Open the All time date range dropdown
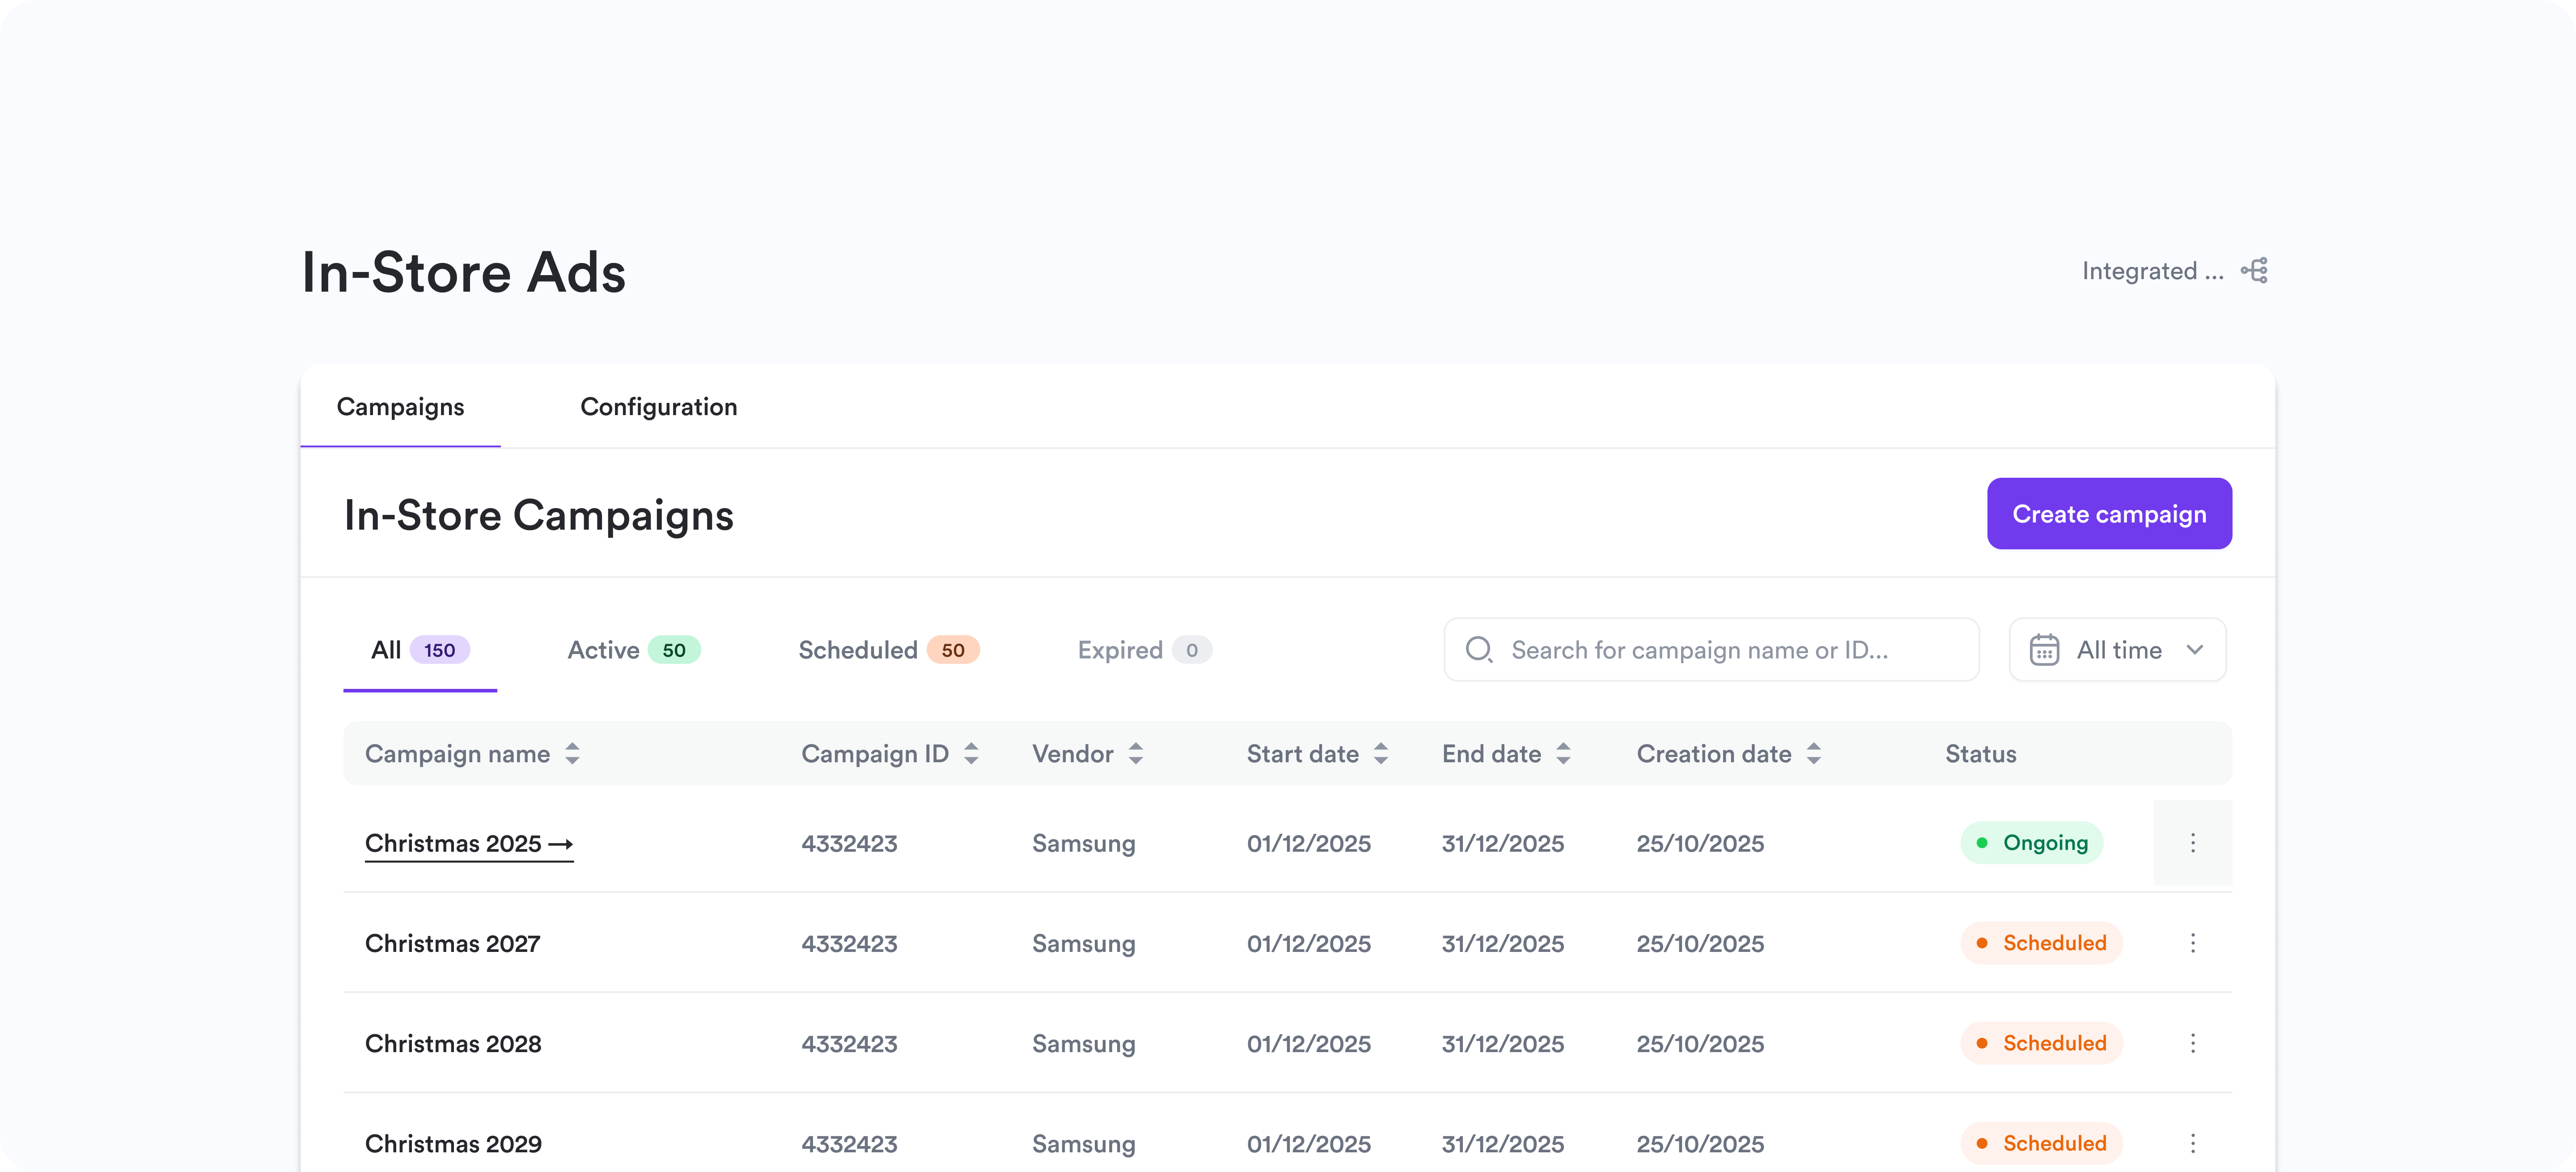The width and height of the screenshot is (2576, 1172). (2118, 649)
